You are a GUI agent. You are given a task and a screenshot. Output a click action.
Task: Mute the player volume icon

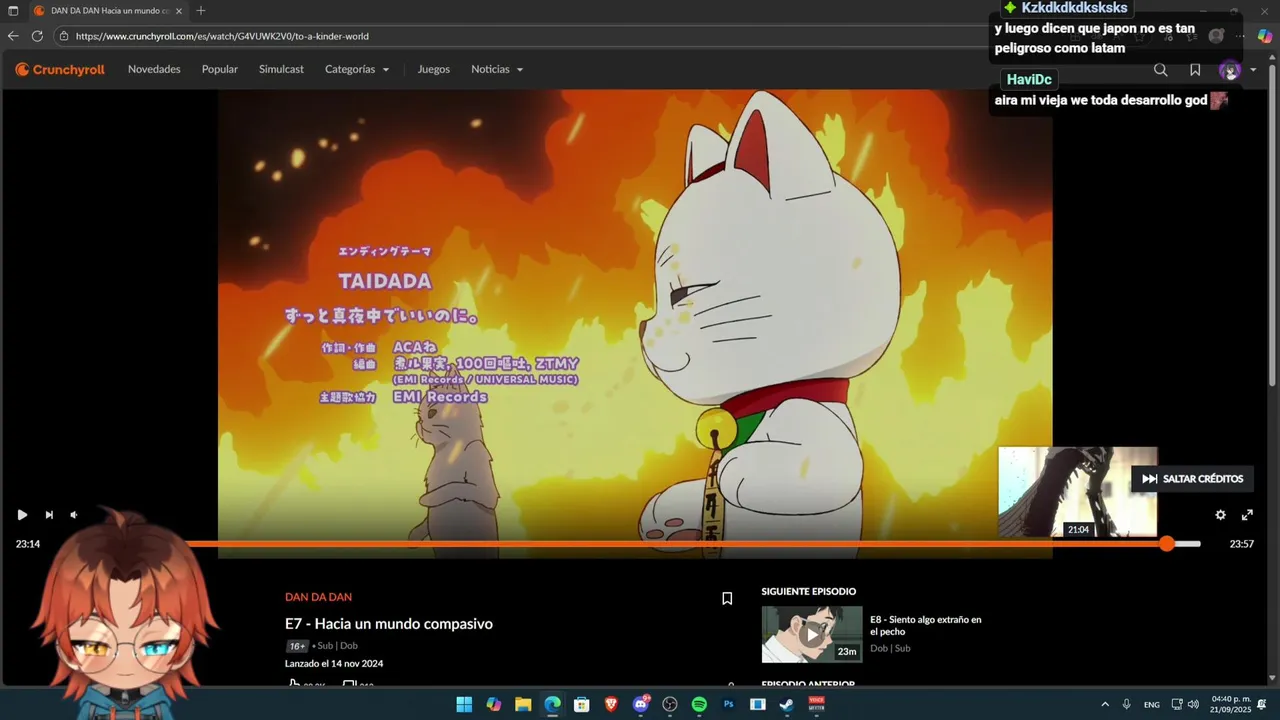coord(74,515)
